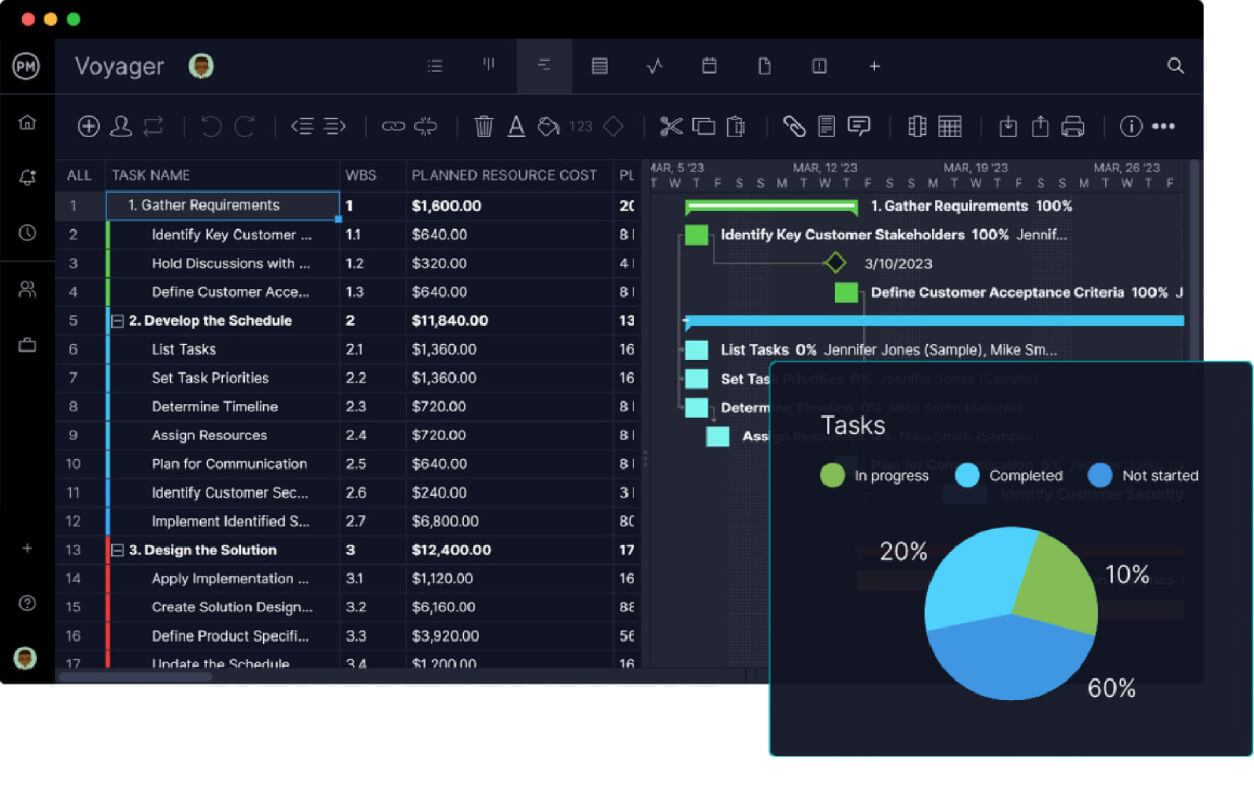Click the link tasks chain icon
Screen dimensions: 1254x800
click(394, 126)
